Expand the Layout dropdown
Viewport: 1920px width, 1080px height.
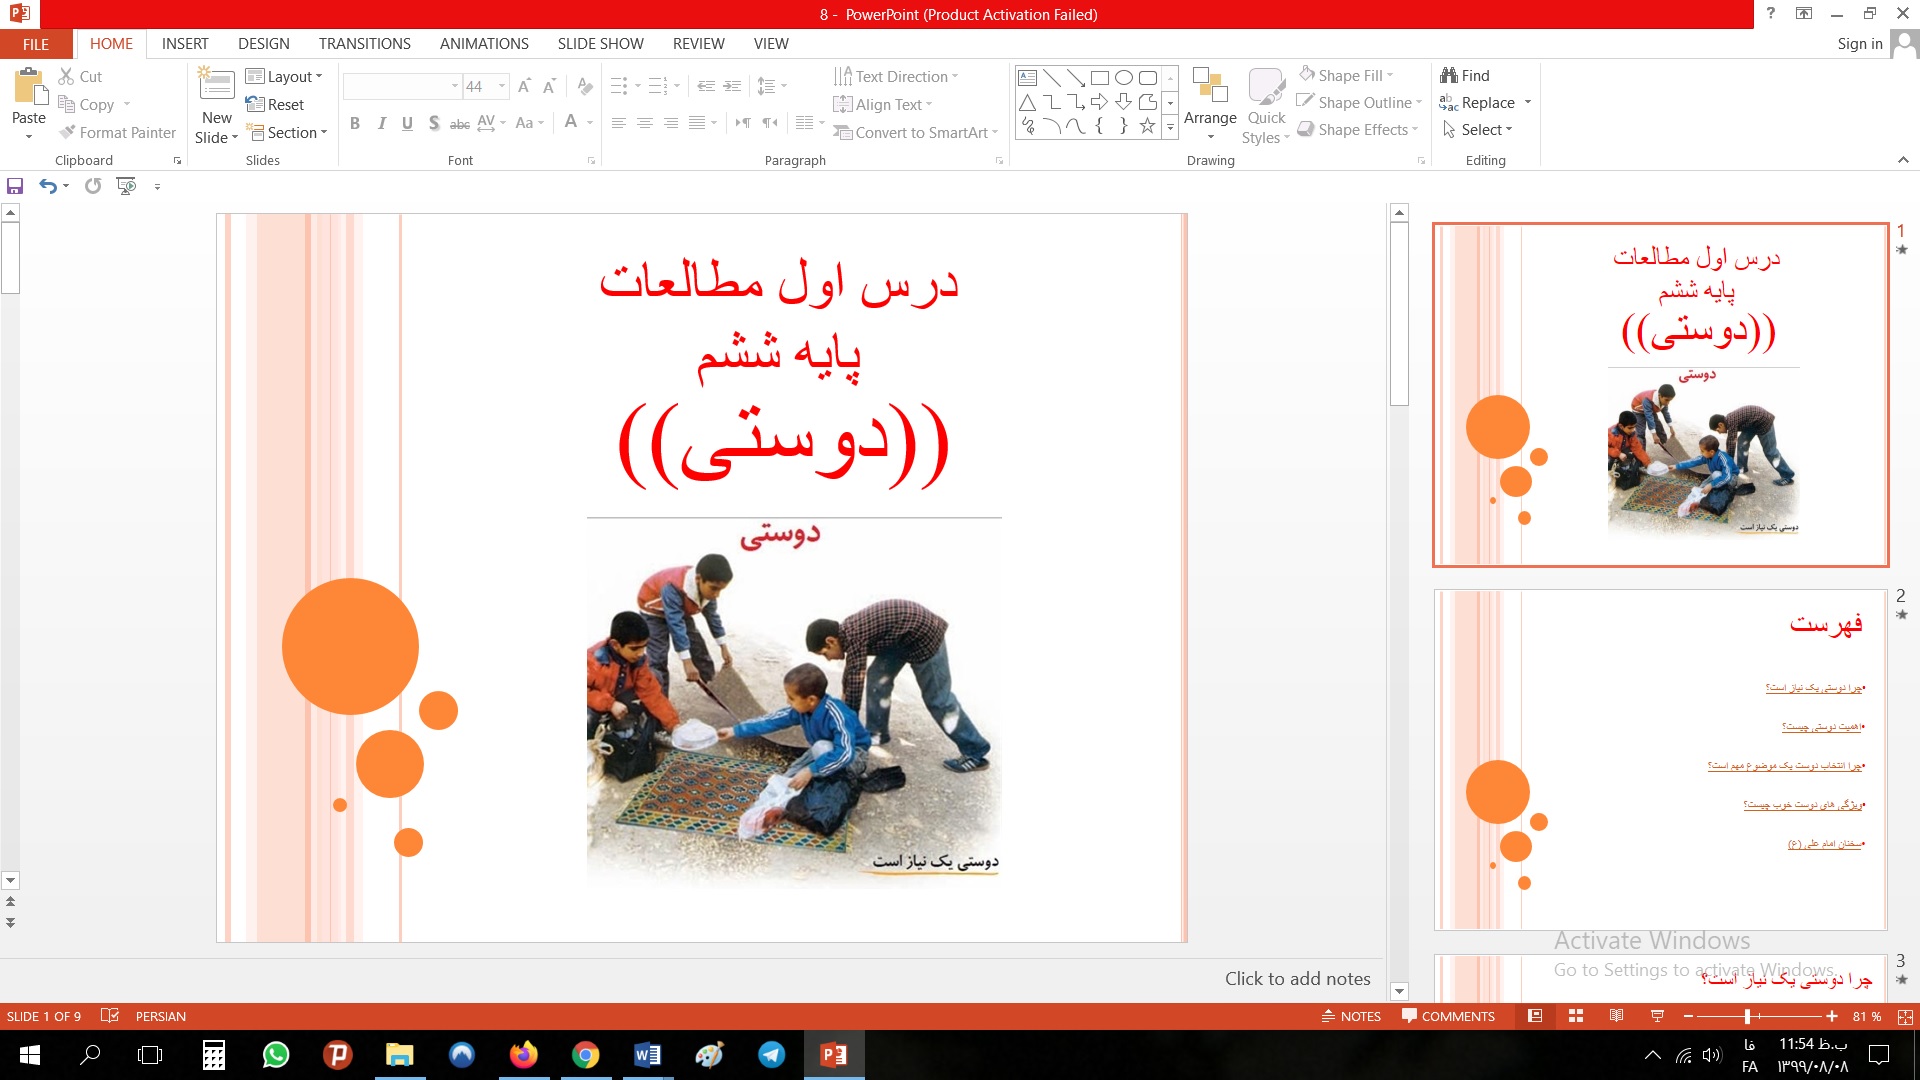(285, 77)
